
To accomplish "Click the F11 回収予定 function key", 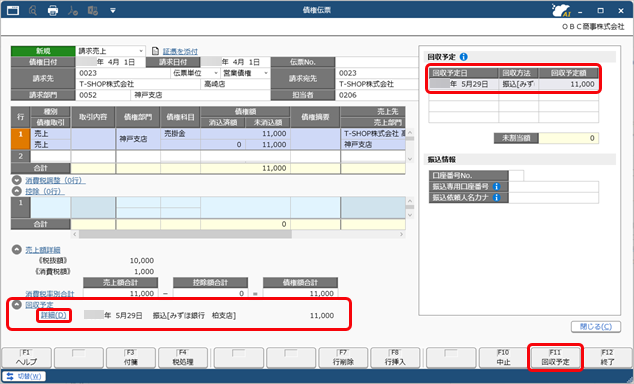I will click(x=555, y=358).
